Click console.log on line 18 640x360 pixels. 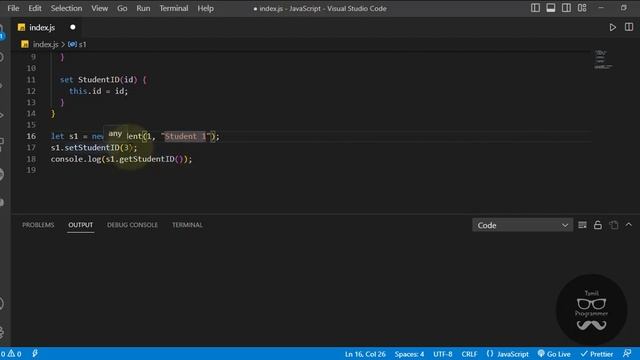pyautogui.click(x=76, y=159)
